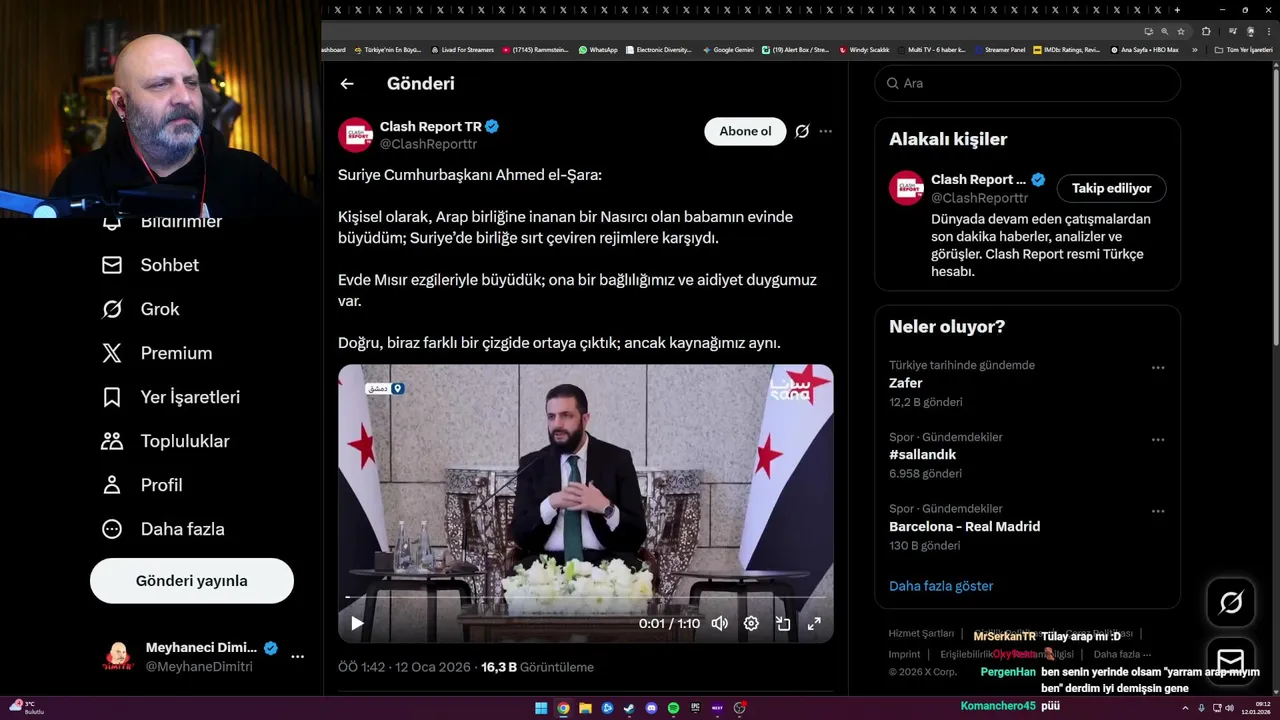The image size is (1280, 720).
Task: Open Clash Report avatar in Alakalı kişiler
Action: coord(906,188)
